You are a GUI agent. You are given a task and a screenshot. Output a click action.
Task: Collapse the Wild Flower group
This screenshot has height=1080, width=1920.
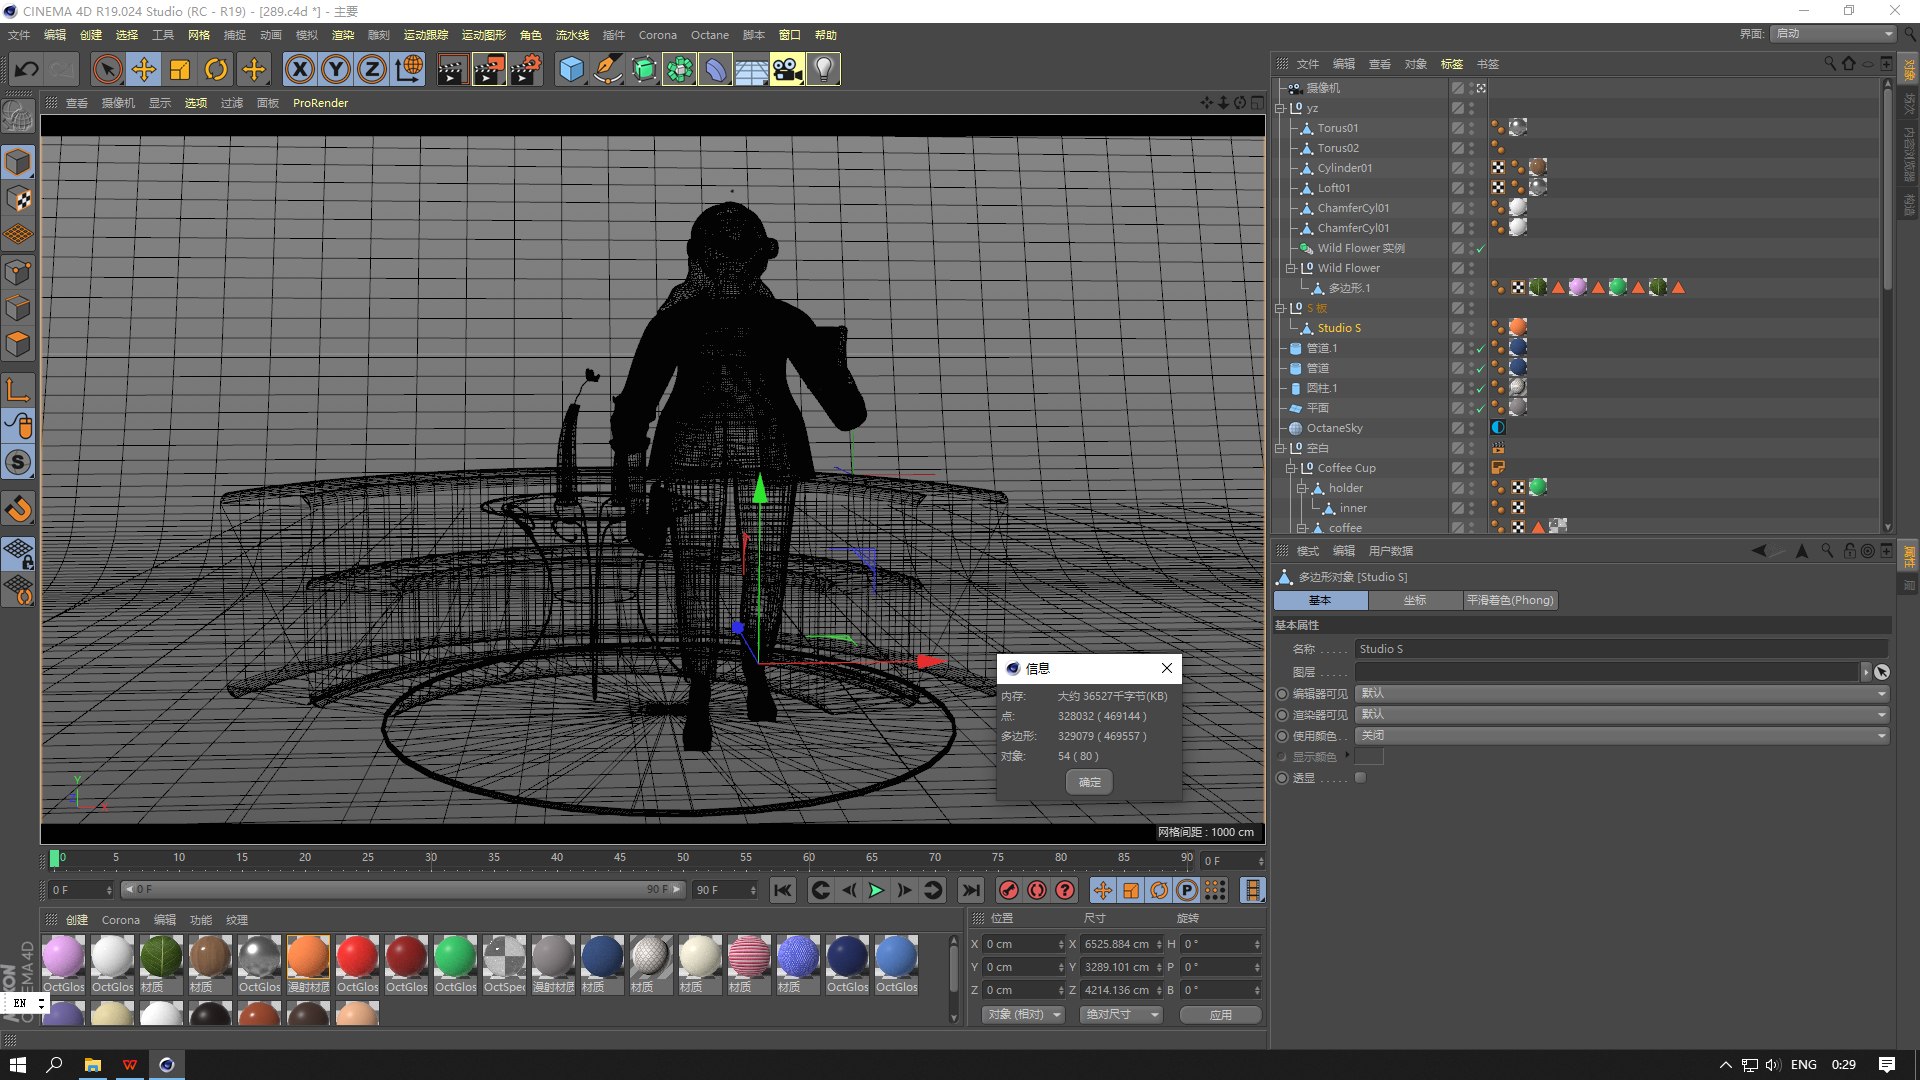1291,268
